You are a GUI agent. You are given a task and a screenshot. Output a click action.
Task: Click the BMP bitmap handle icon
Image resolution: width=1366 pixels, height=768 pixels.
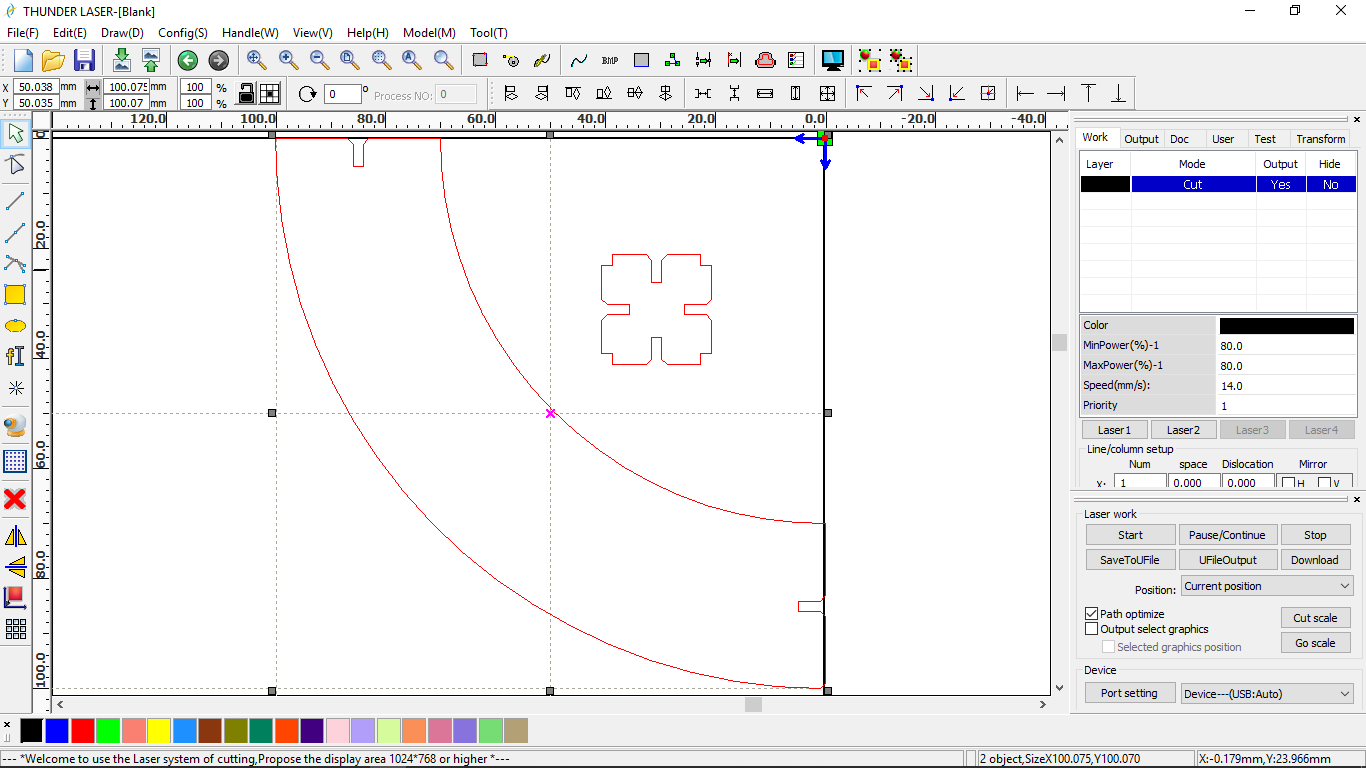pos(610,60)
